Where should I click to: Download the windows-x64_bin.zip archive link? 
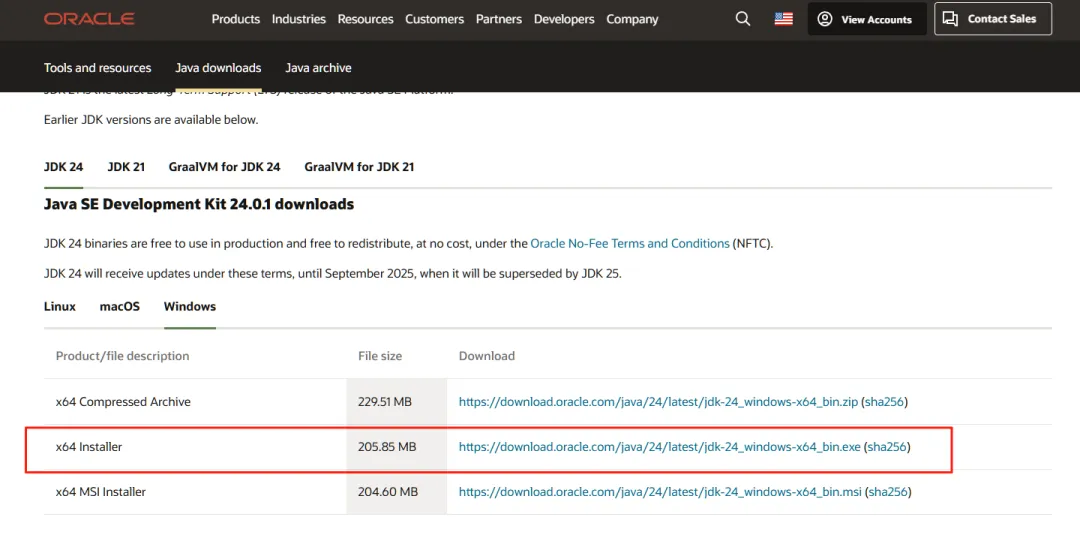[658, 401]
